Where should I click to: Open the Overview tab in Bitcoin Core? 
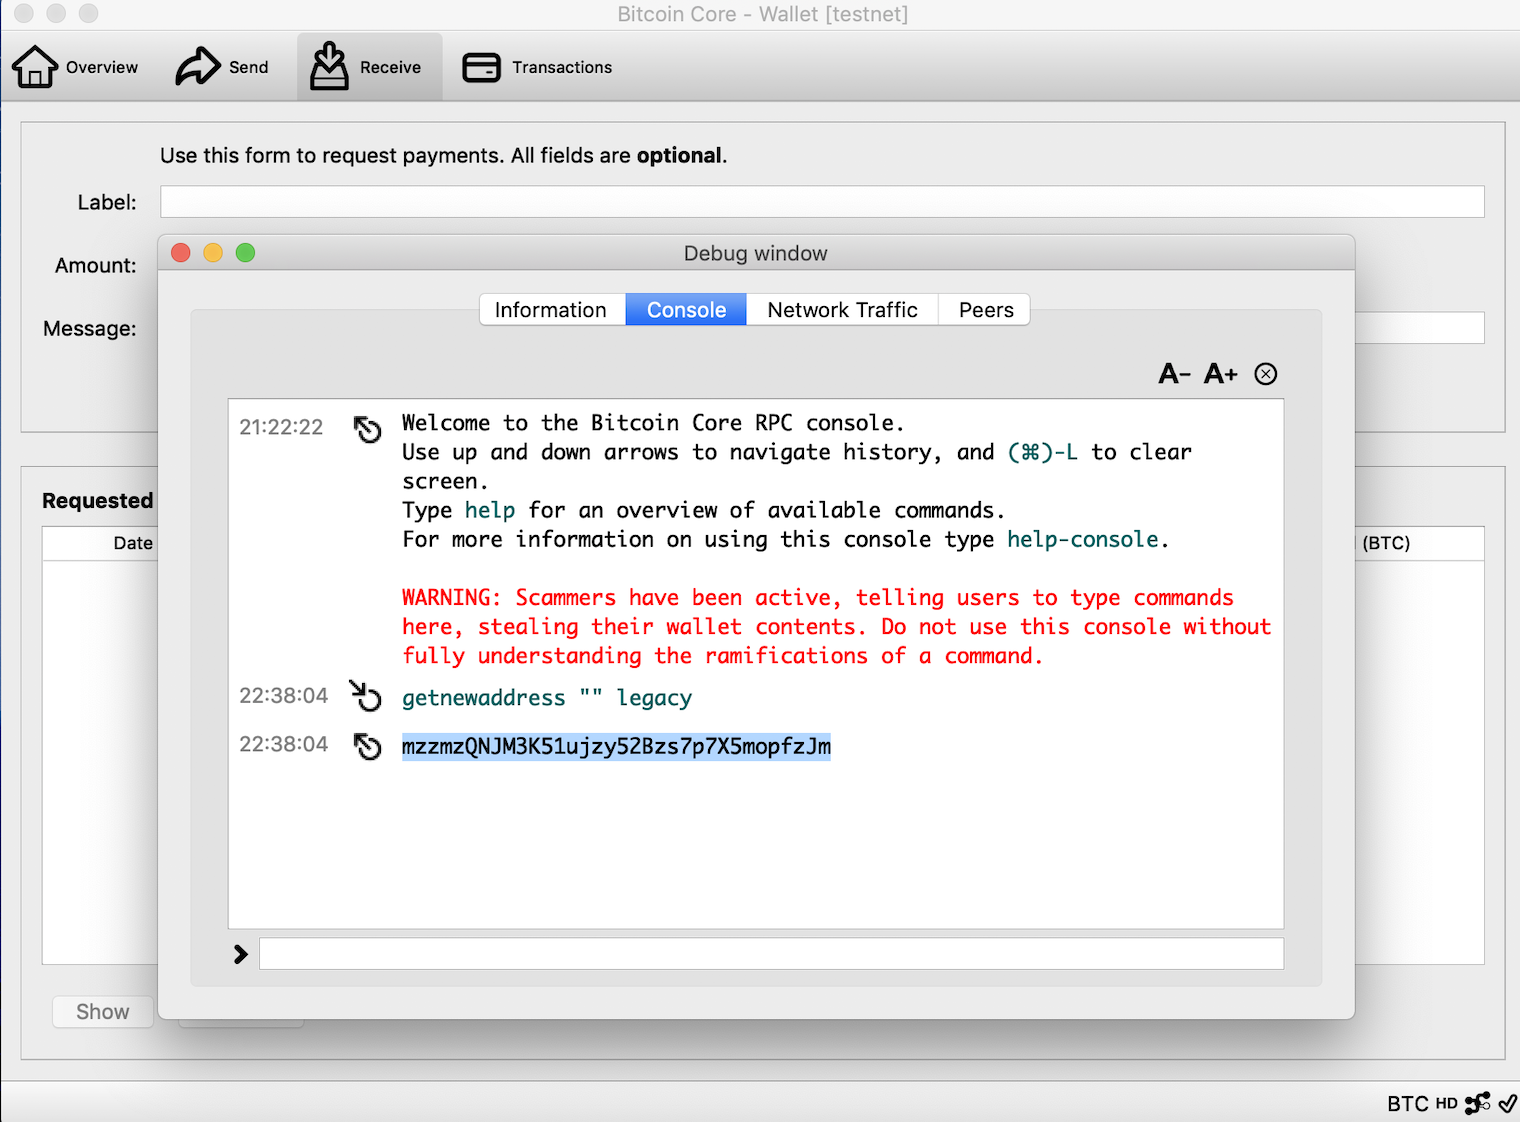[x=76, y=67]
